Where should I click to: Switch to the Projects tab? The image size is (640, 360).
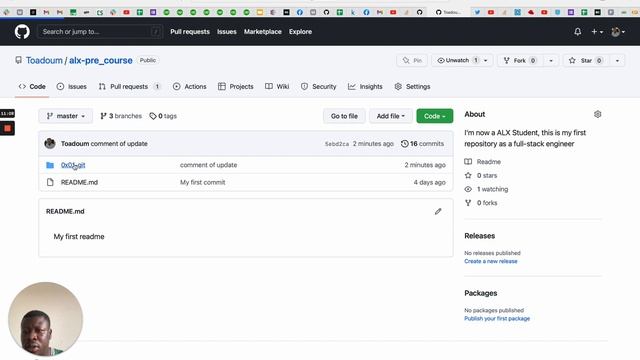click(236, 87)
